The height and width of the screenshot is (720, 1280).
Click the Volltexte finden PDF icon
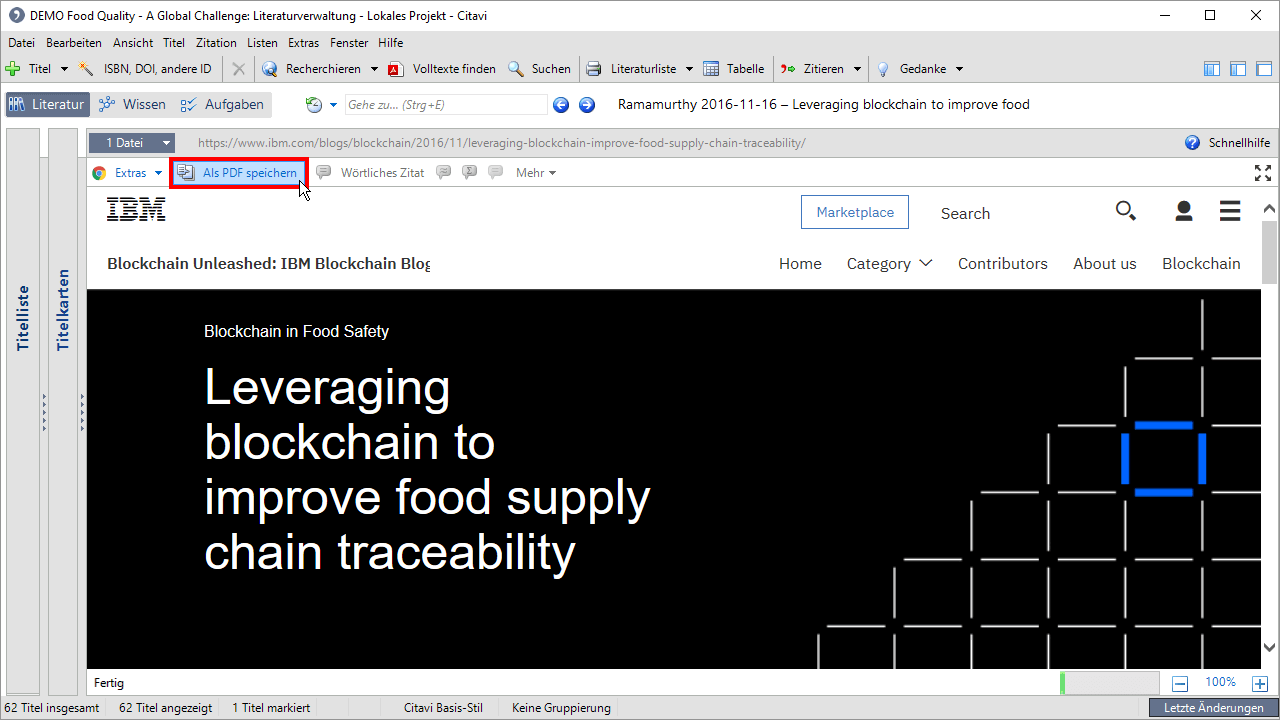(x=396, y=69)
